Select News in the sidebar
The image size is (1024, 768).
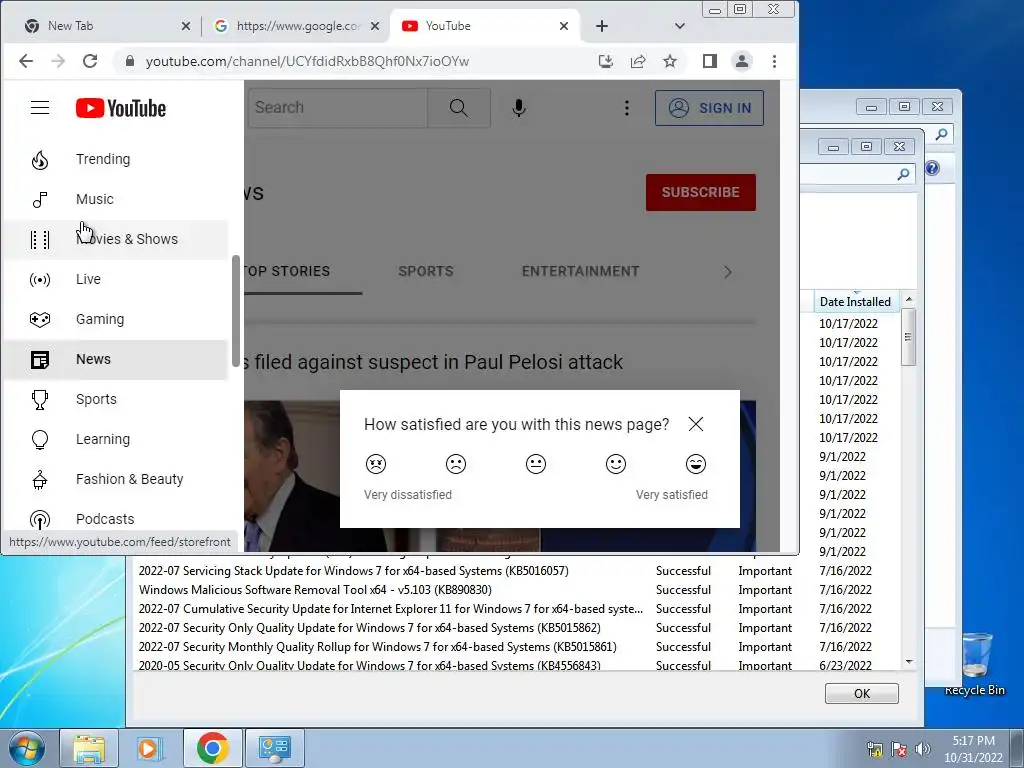pyautogui.click(x=116, y=359)
